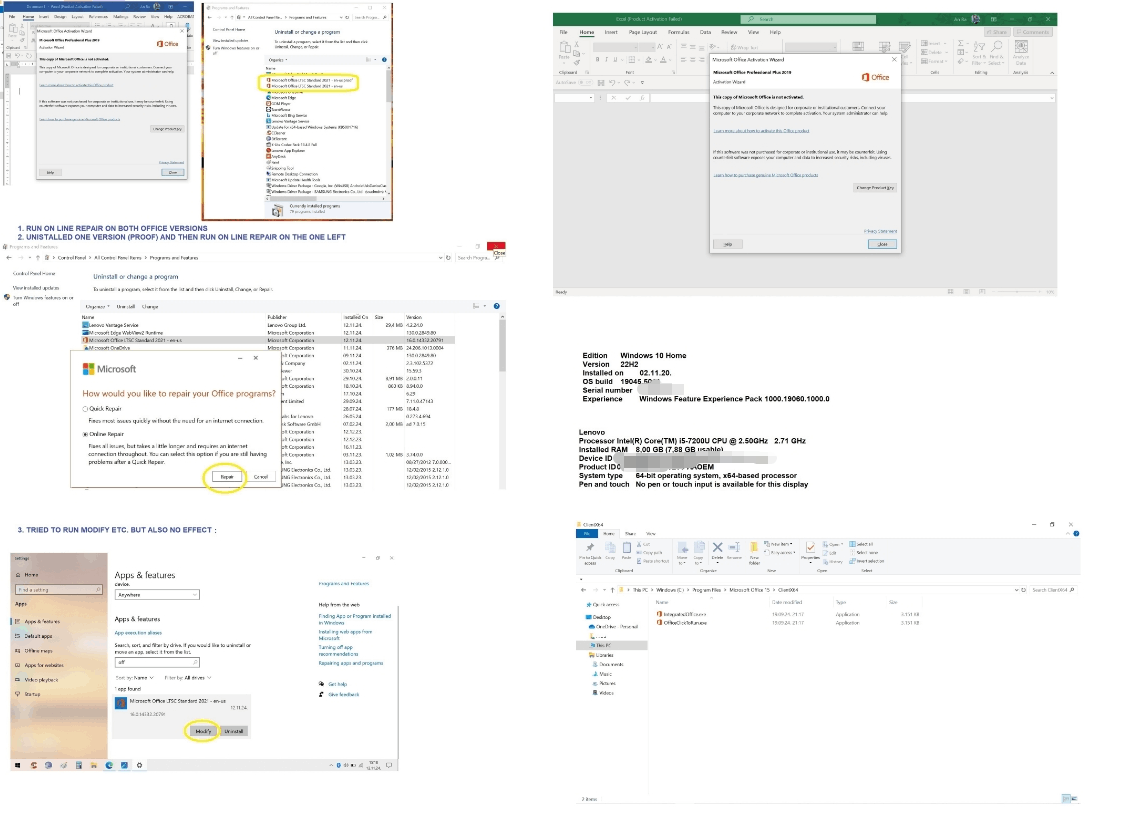The width and height of the screenshot is (1131, 828).
Task: Toggle Italic in Excel's Font group
Action: click(x=606, y=60)
